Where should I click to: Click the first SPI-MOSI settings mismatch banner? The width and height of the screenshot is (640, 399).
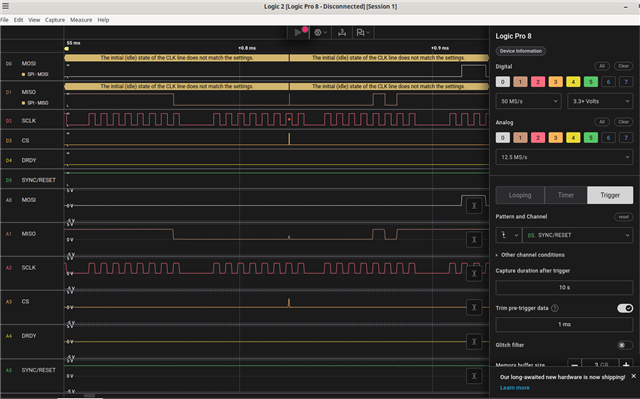click(x=177, y=58)
